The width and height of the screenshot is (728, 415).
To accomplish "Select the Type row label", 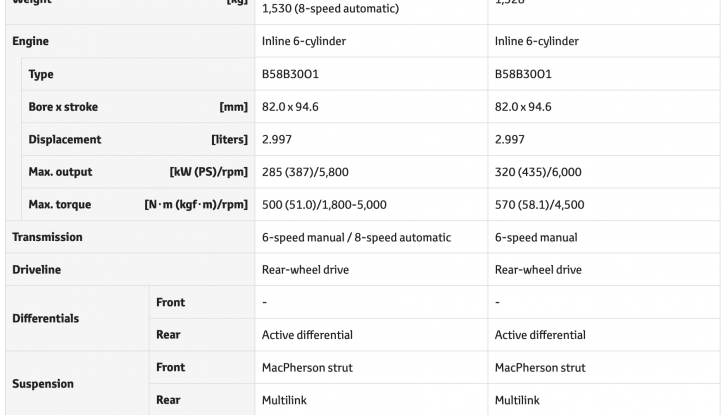I will tap(41, 75).
